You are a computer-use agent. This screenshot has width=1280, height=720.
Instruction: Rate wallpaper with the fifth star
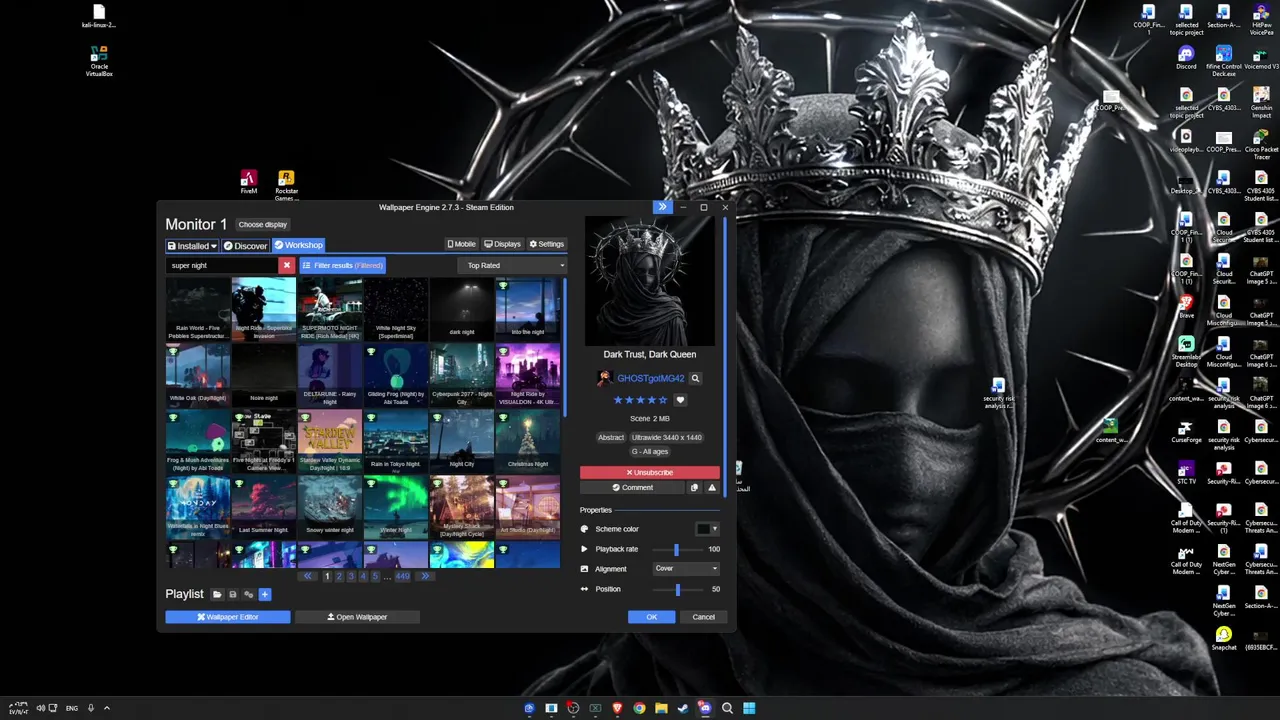coord(662,400)
